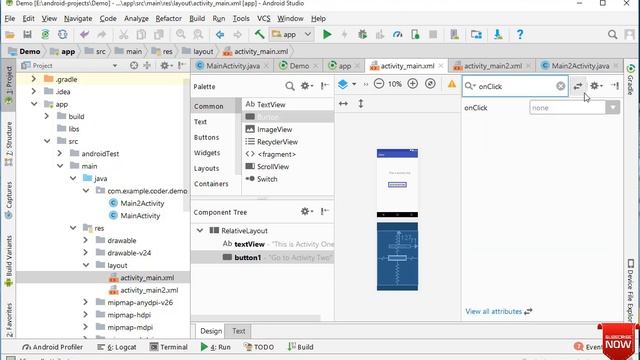Zoom out the design surface
This screenshot has height=360, width=640.
click(379, 84)
